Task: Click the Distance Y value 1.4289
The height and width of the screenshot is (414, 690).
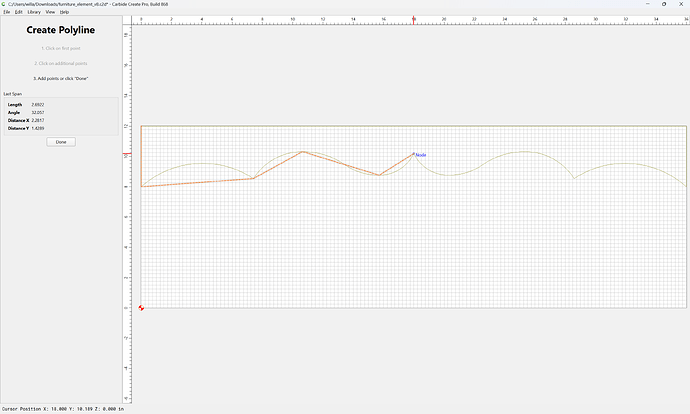Action: (x=38, y=128)
